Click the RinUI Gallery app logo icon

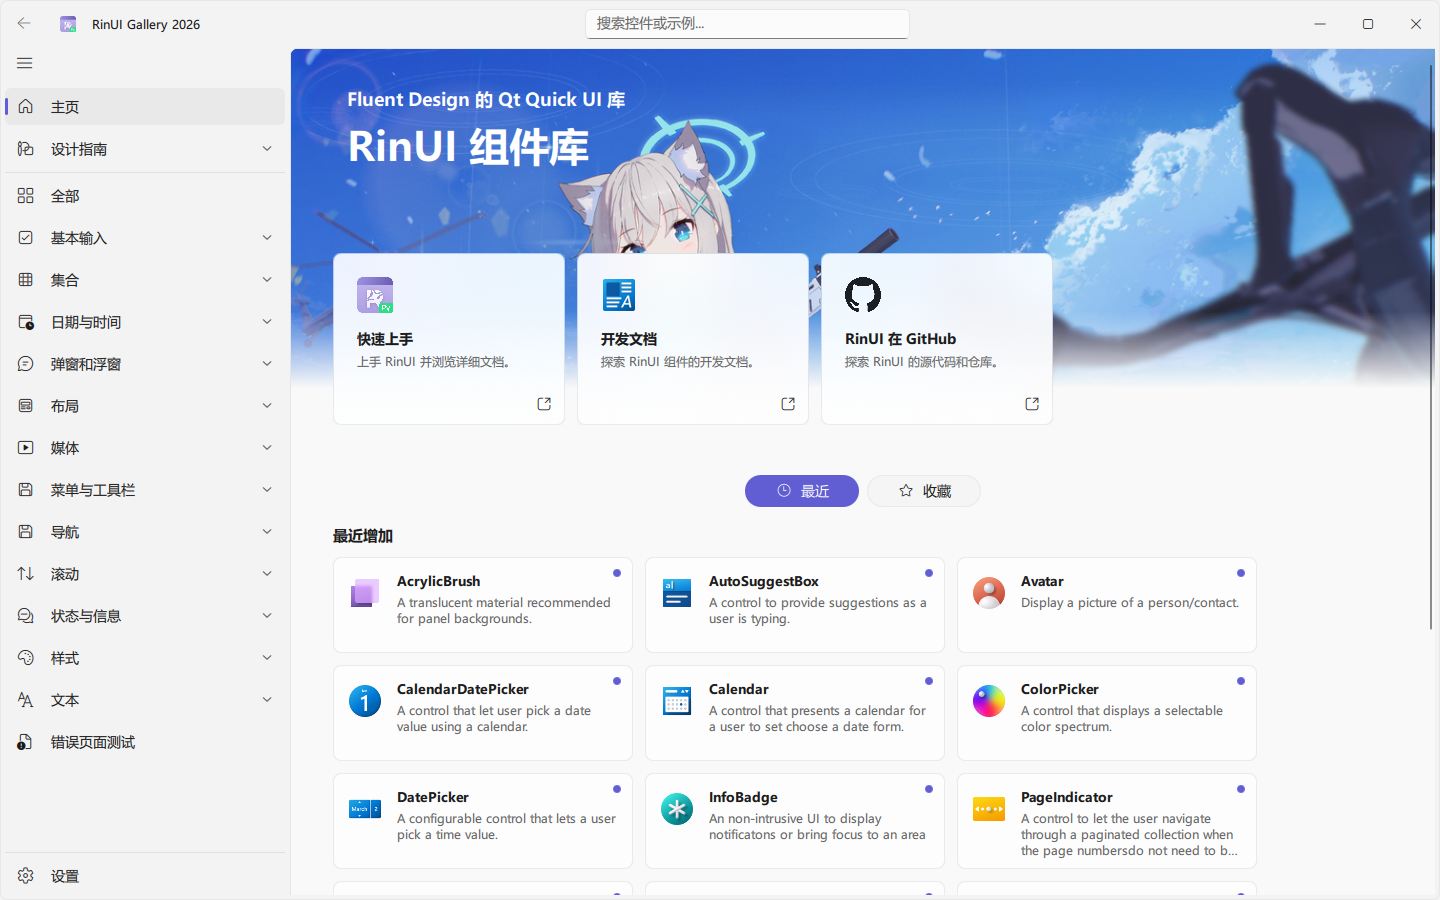point(68,24)
